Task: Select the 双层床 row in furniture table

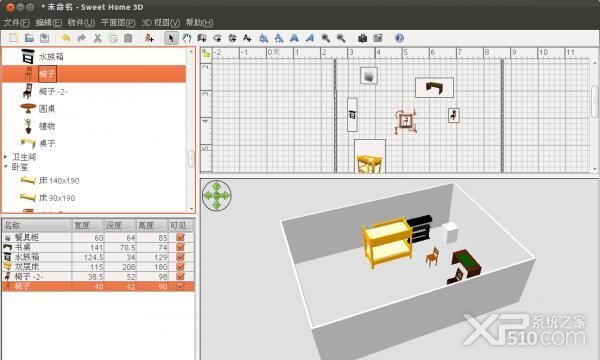Action: click(98, 267)
